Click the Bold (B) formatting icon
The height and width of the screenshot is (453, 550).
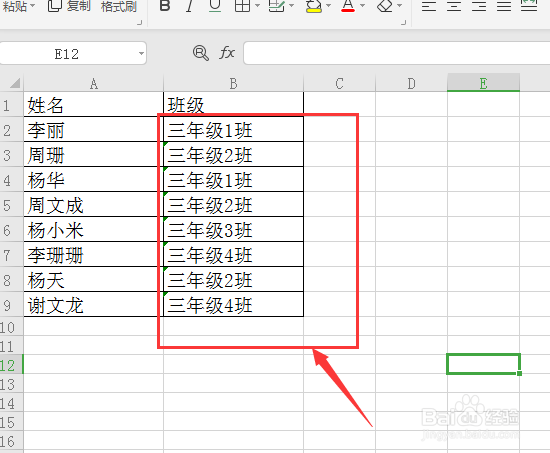165,6
